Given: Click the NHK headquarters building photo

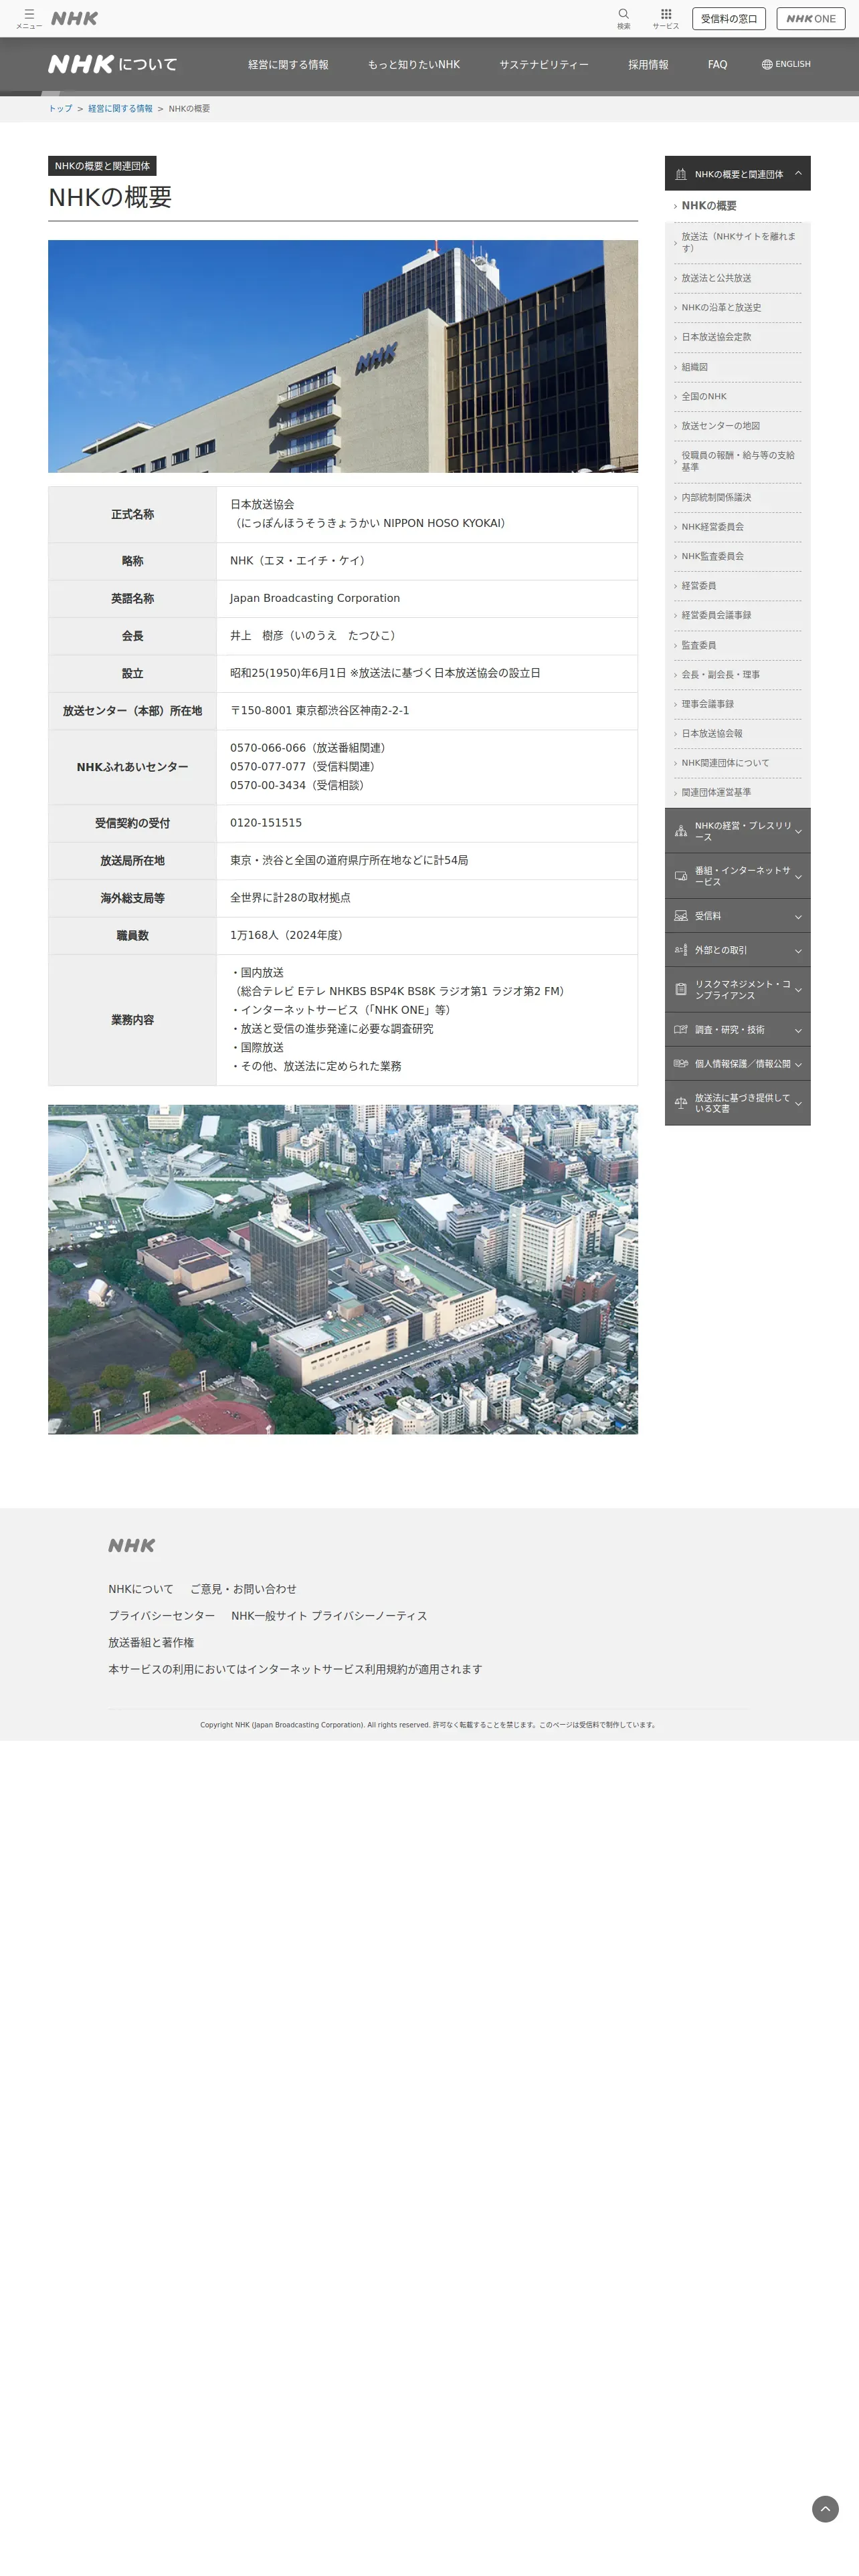Looking at the screenshot, I should (343, 356).
